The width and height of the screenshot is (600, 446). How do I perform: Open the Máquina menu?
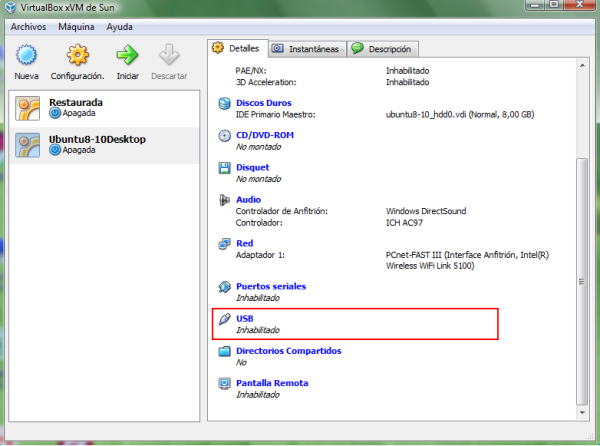[x=76, y=26]
